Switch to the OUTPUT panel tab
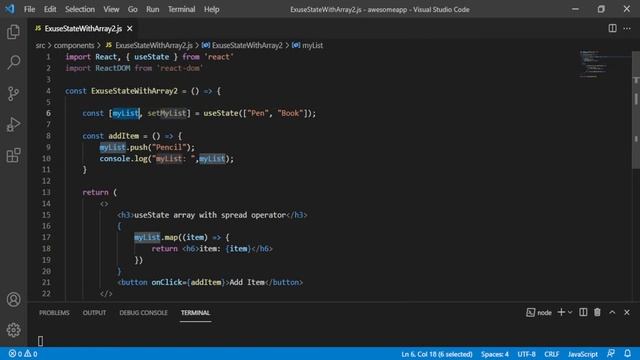Screen dimensions: 640x360 pos(94,313)
